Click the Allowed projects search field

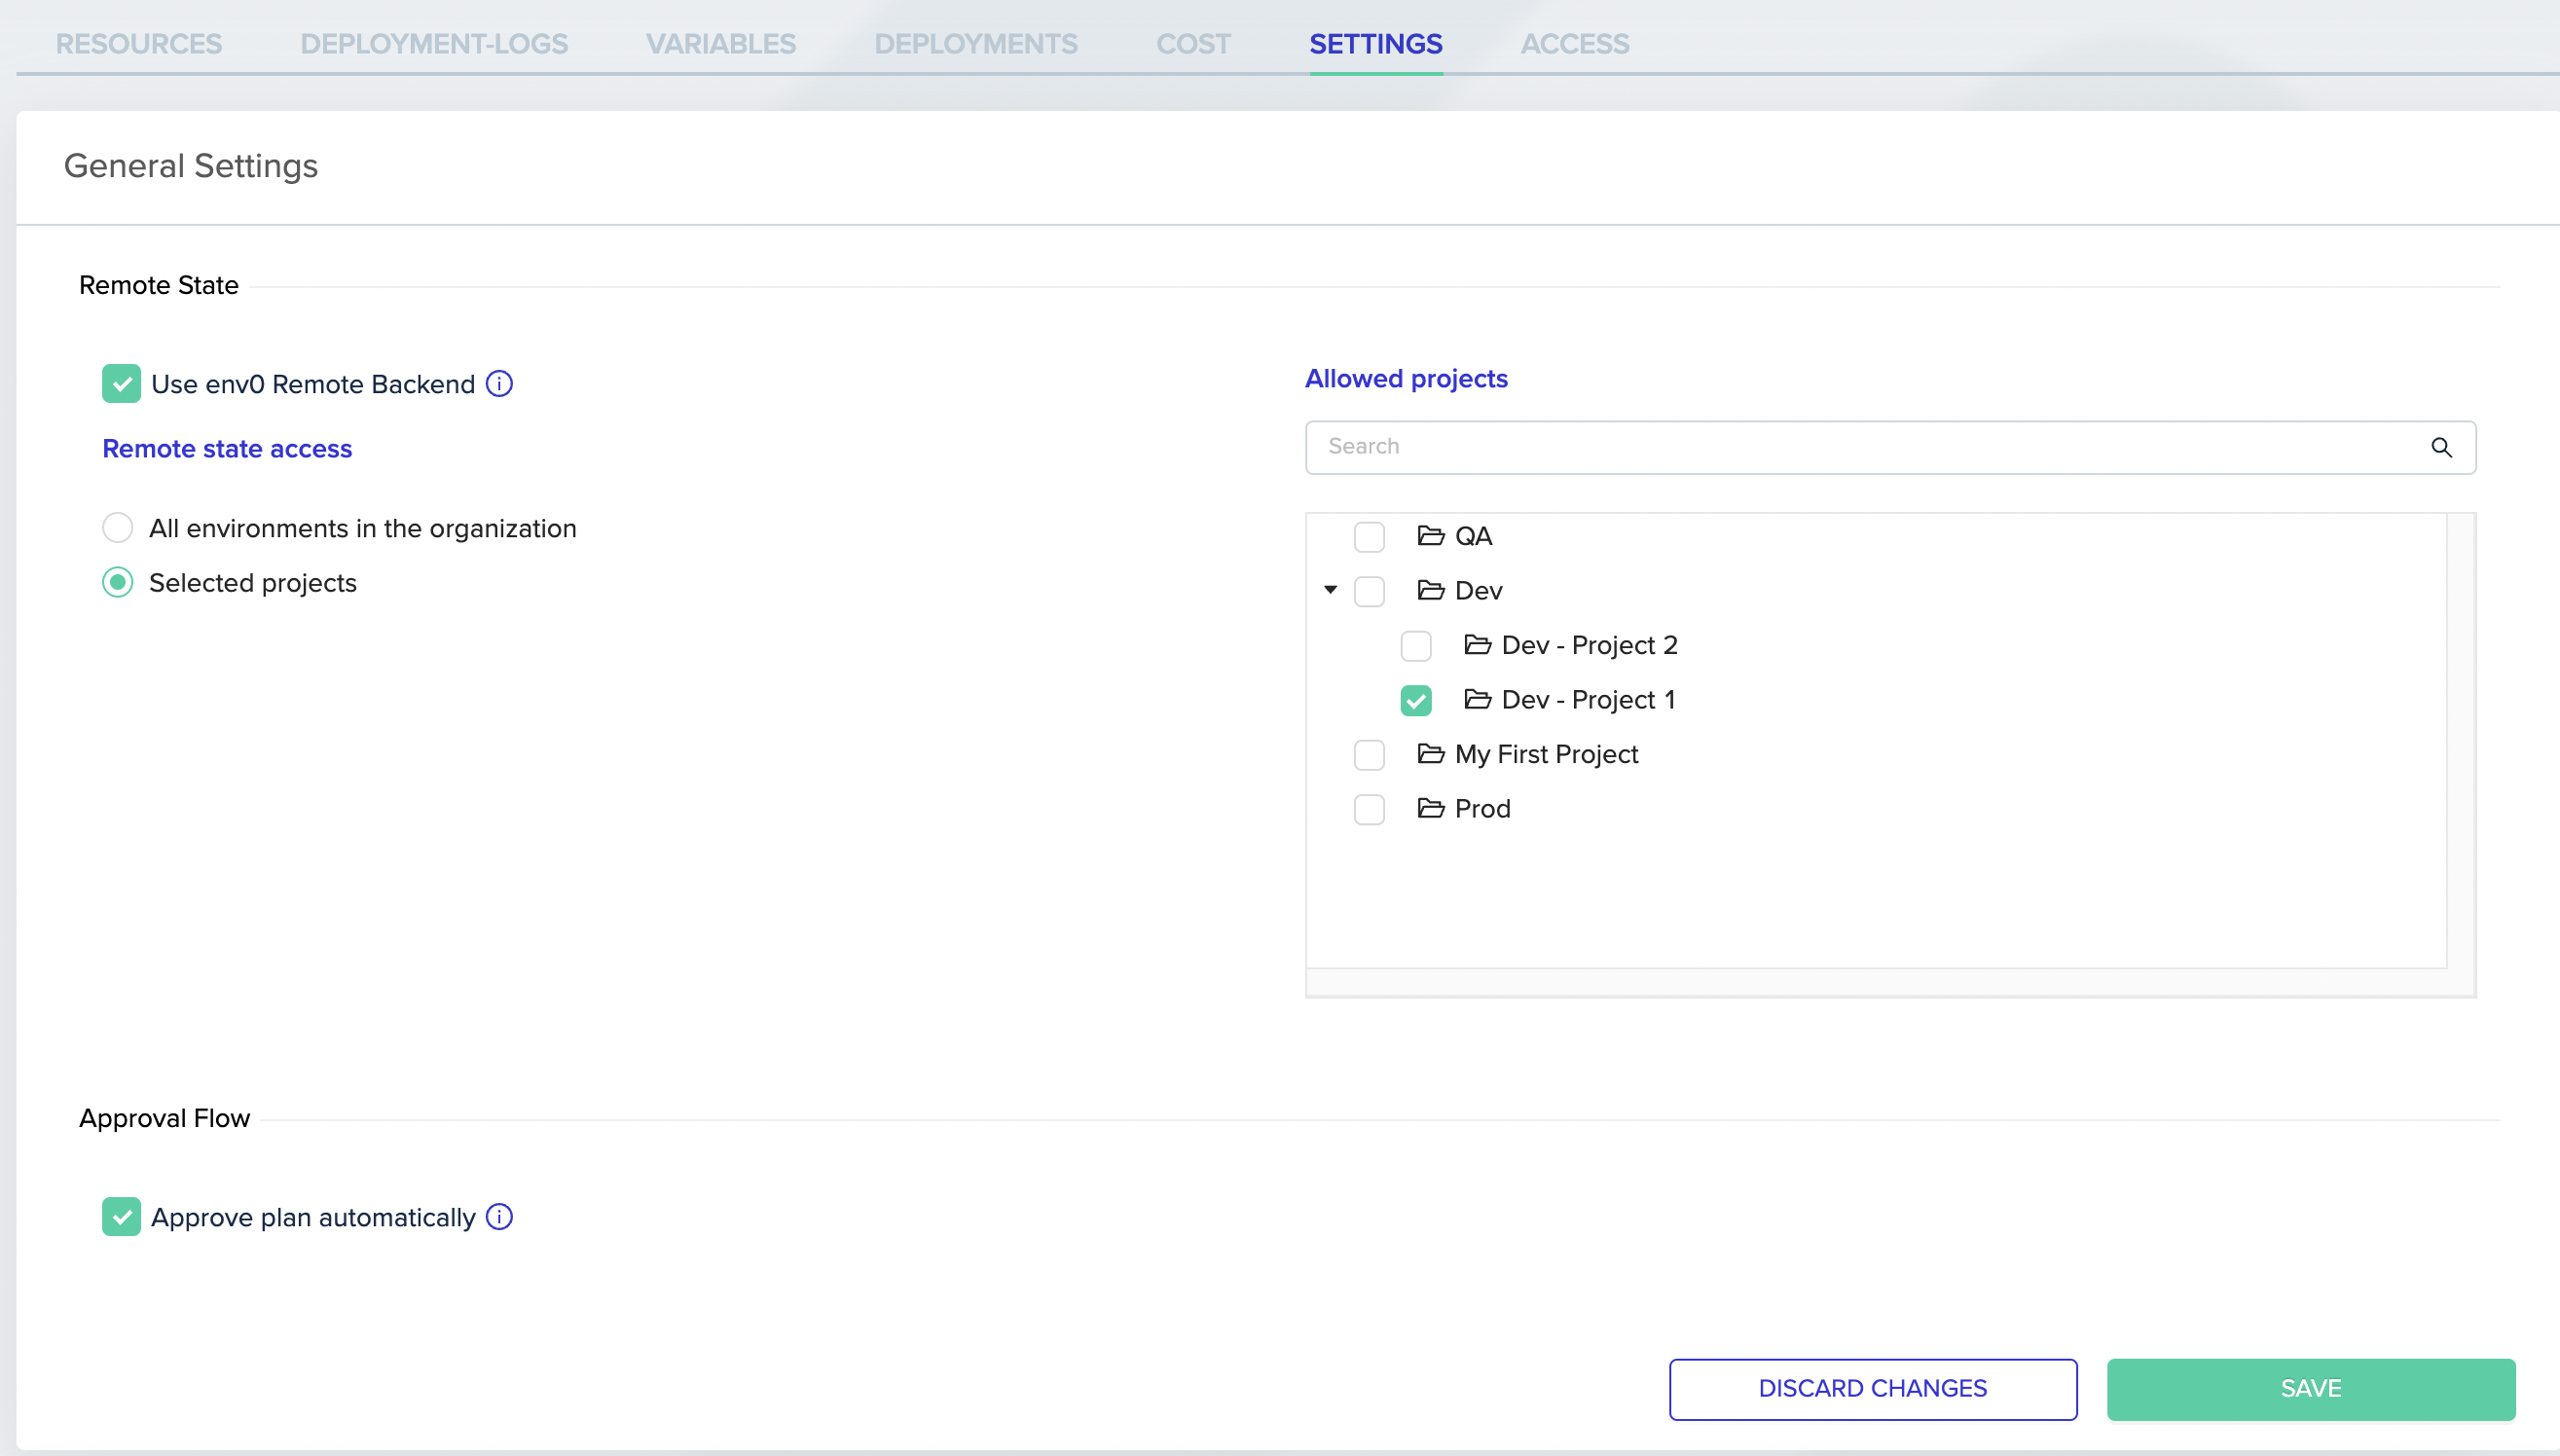click(1860, 447)
